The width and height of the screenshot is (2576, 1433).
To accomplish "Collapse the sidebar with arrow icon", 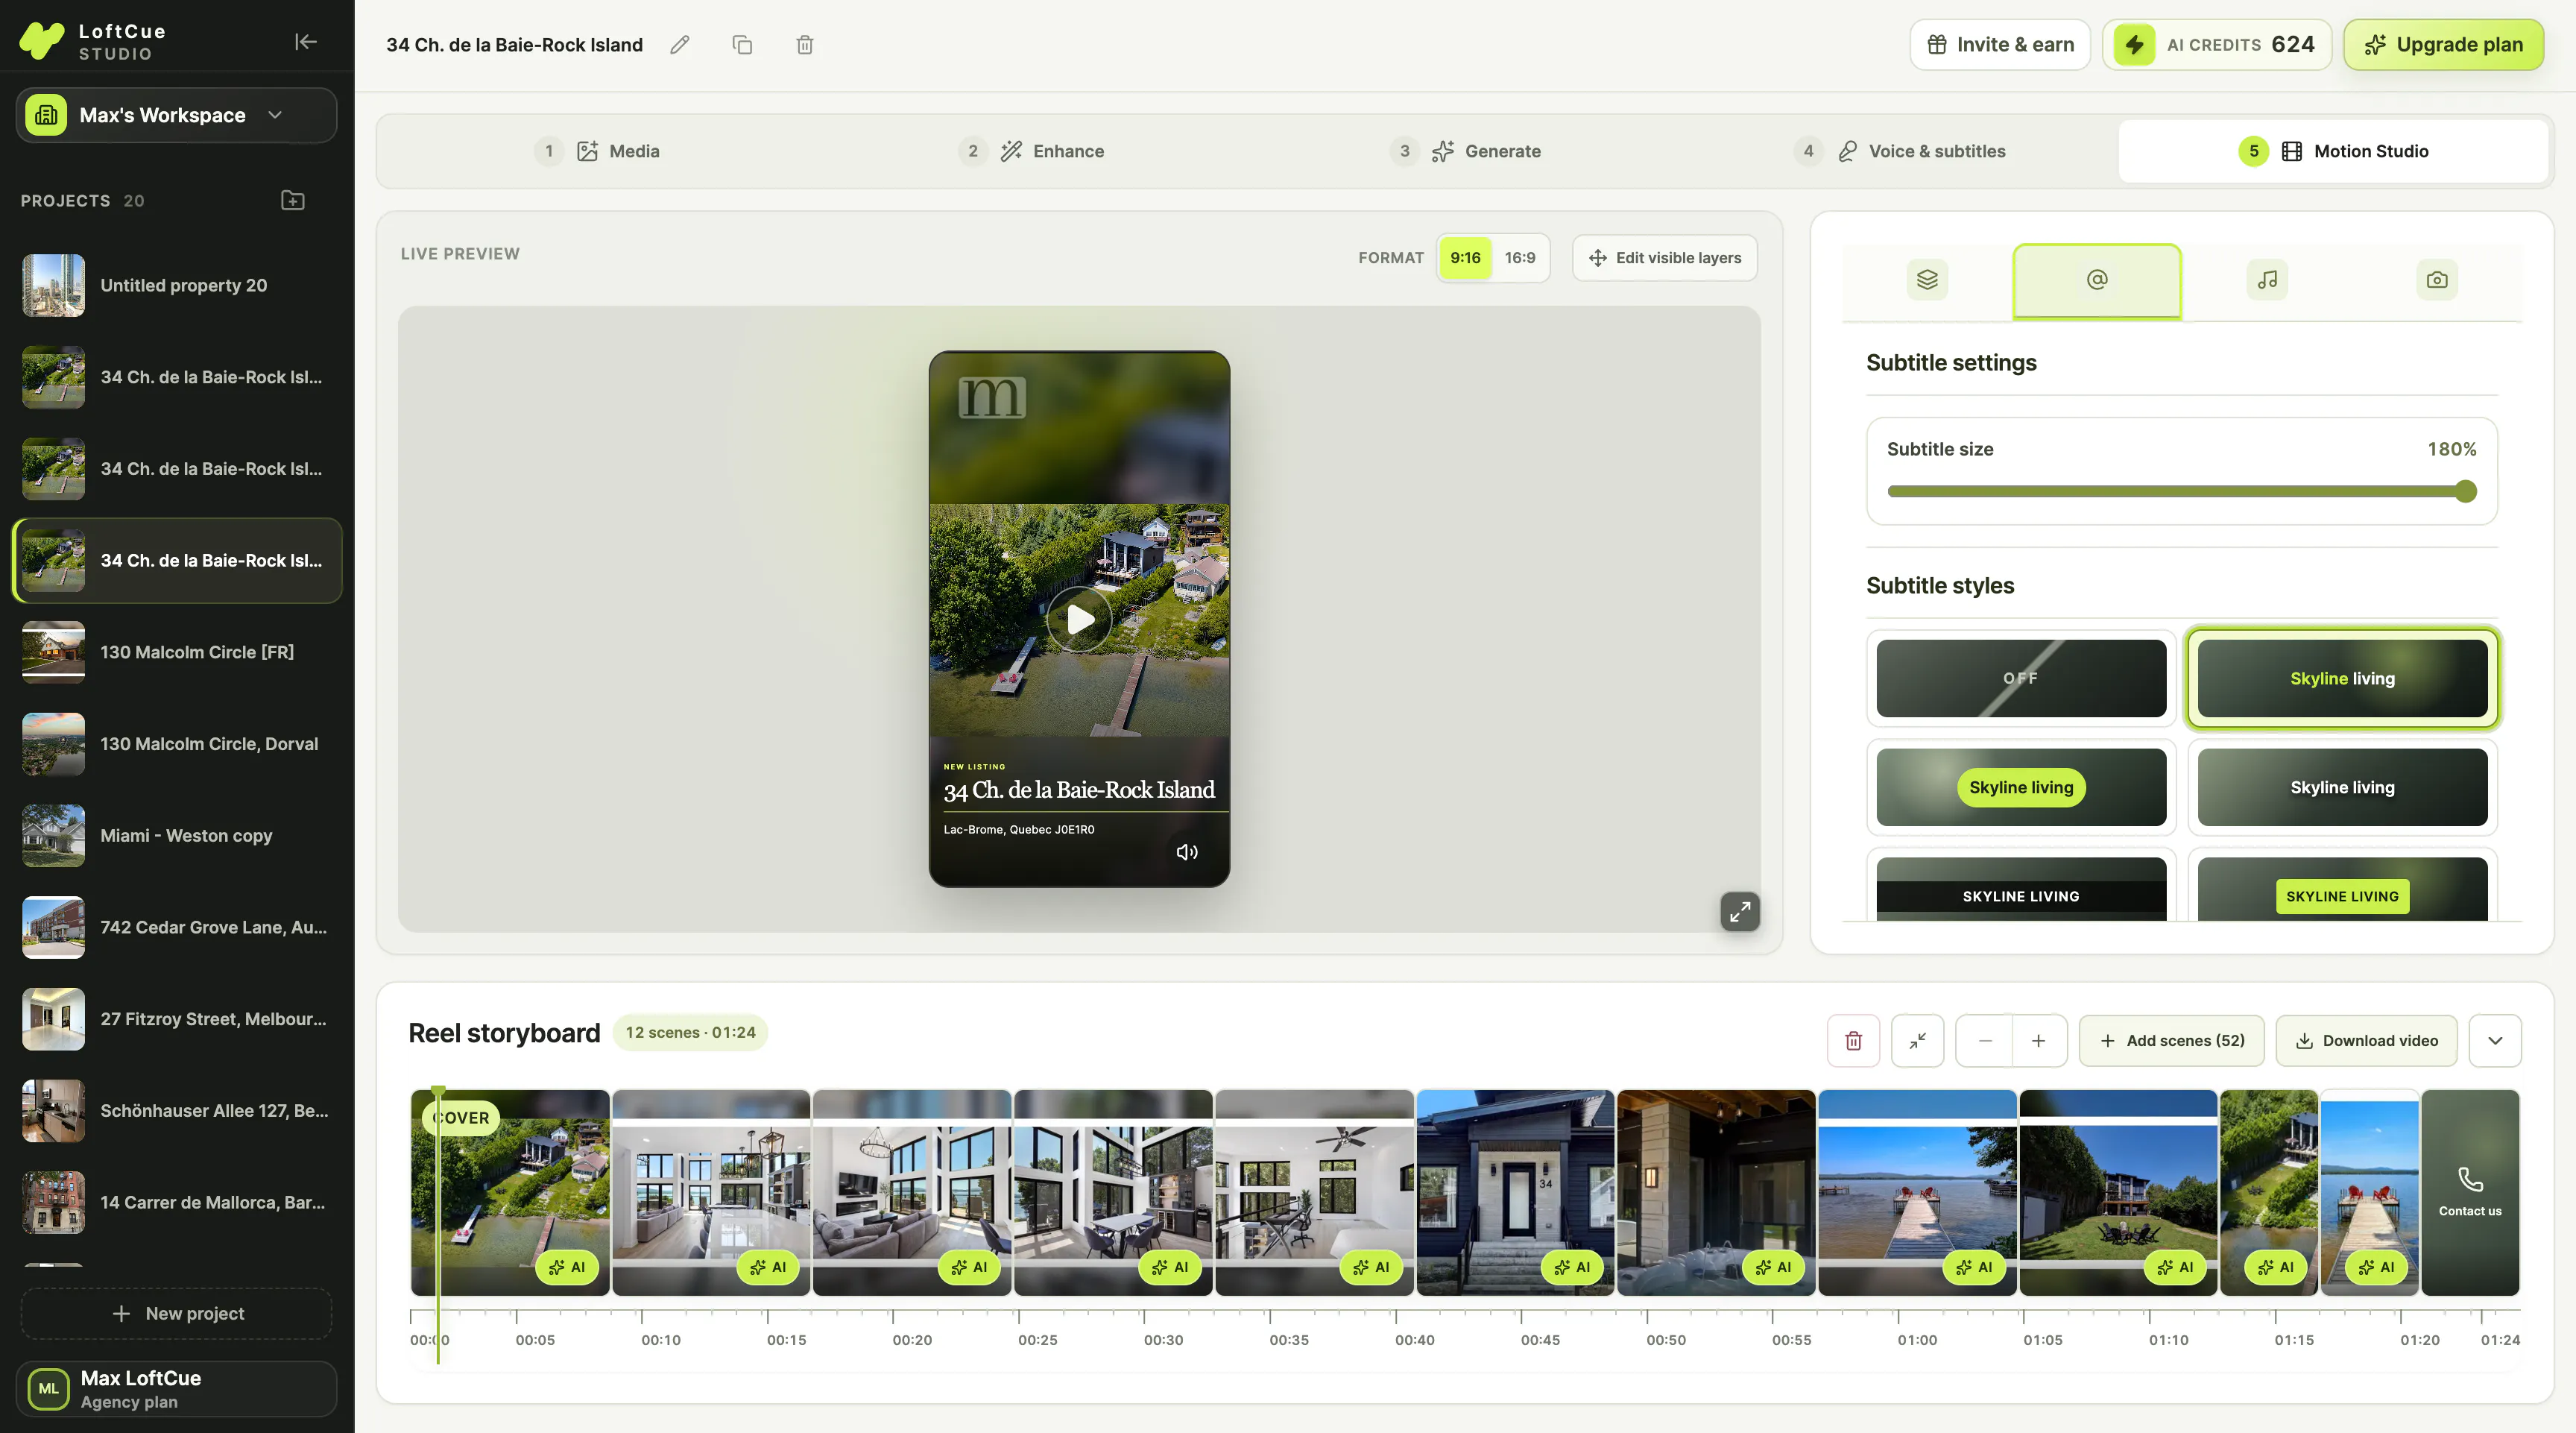I will pos(306,42).
